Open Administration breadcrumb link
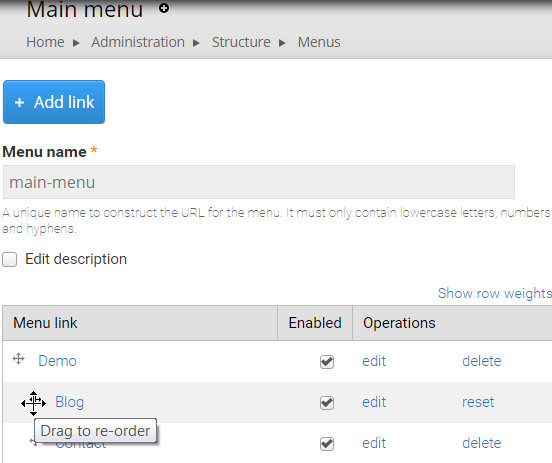Screen dimensions: 552x463 pos(138,42)
